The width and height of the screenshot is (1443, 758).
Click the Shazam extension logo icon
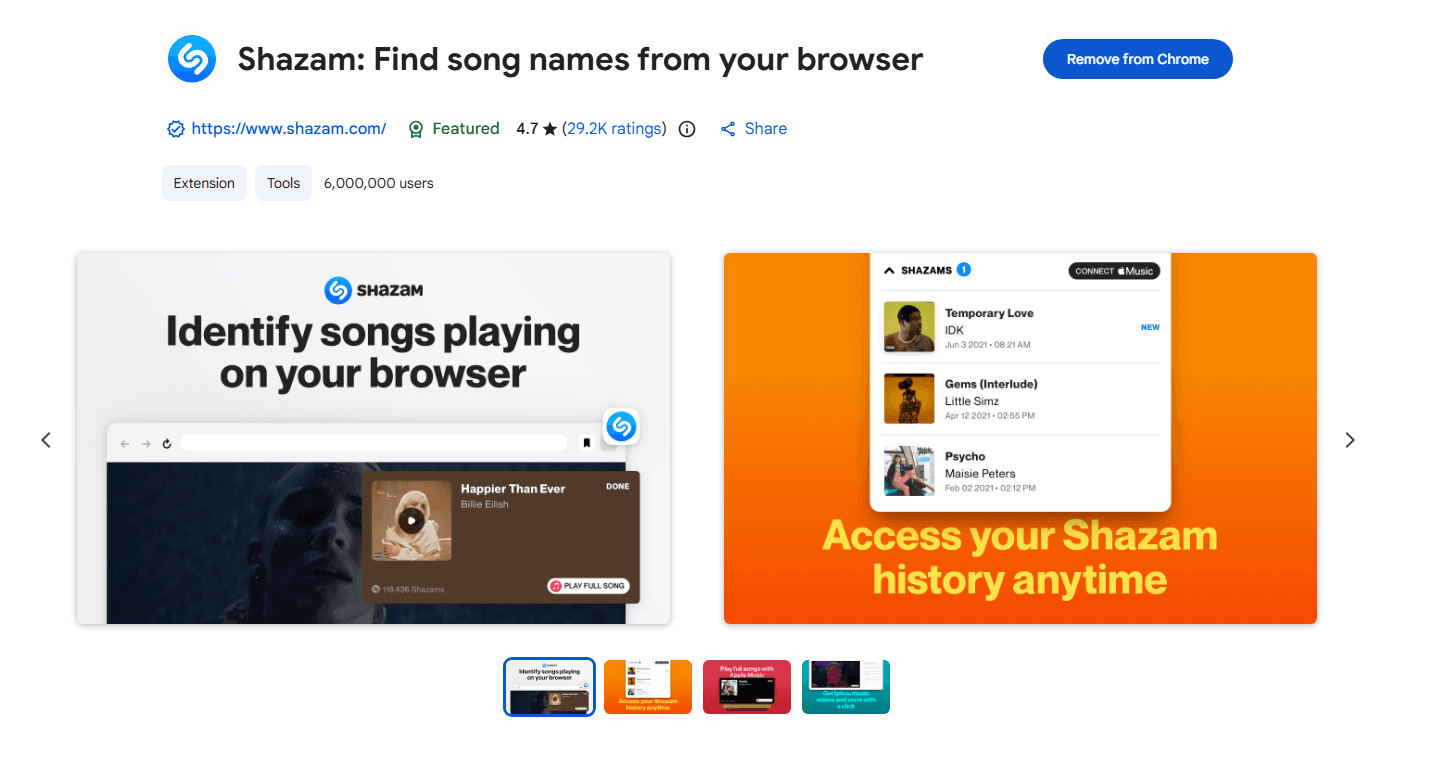pyautogui.click(x=191, y=59)
